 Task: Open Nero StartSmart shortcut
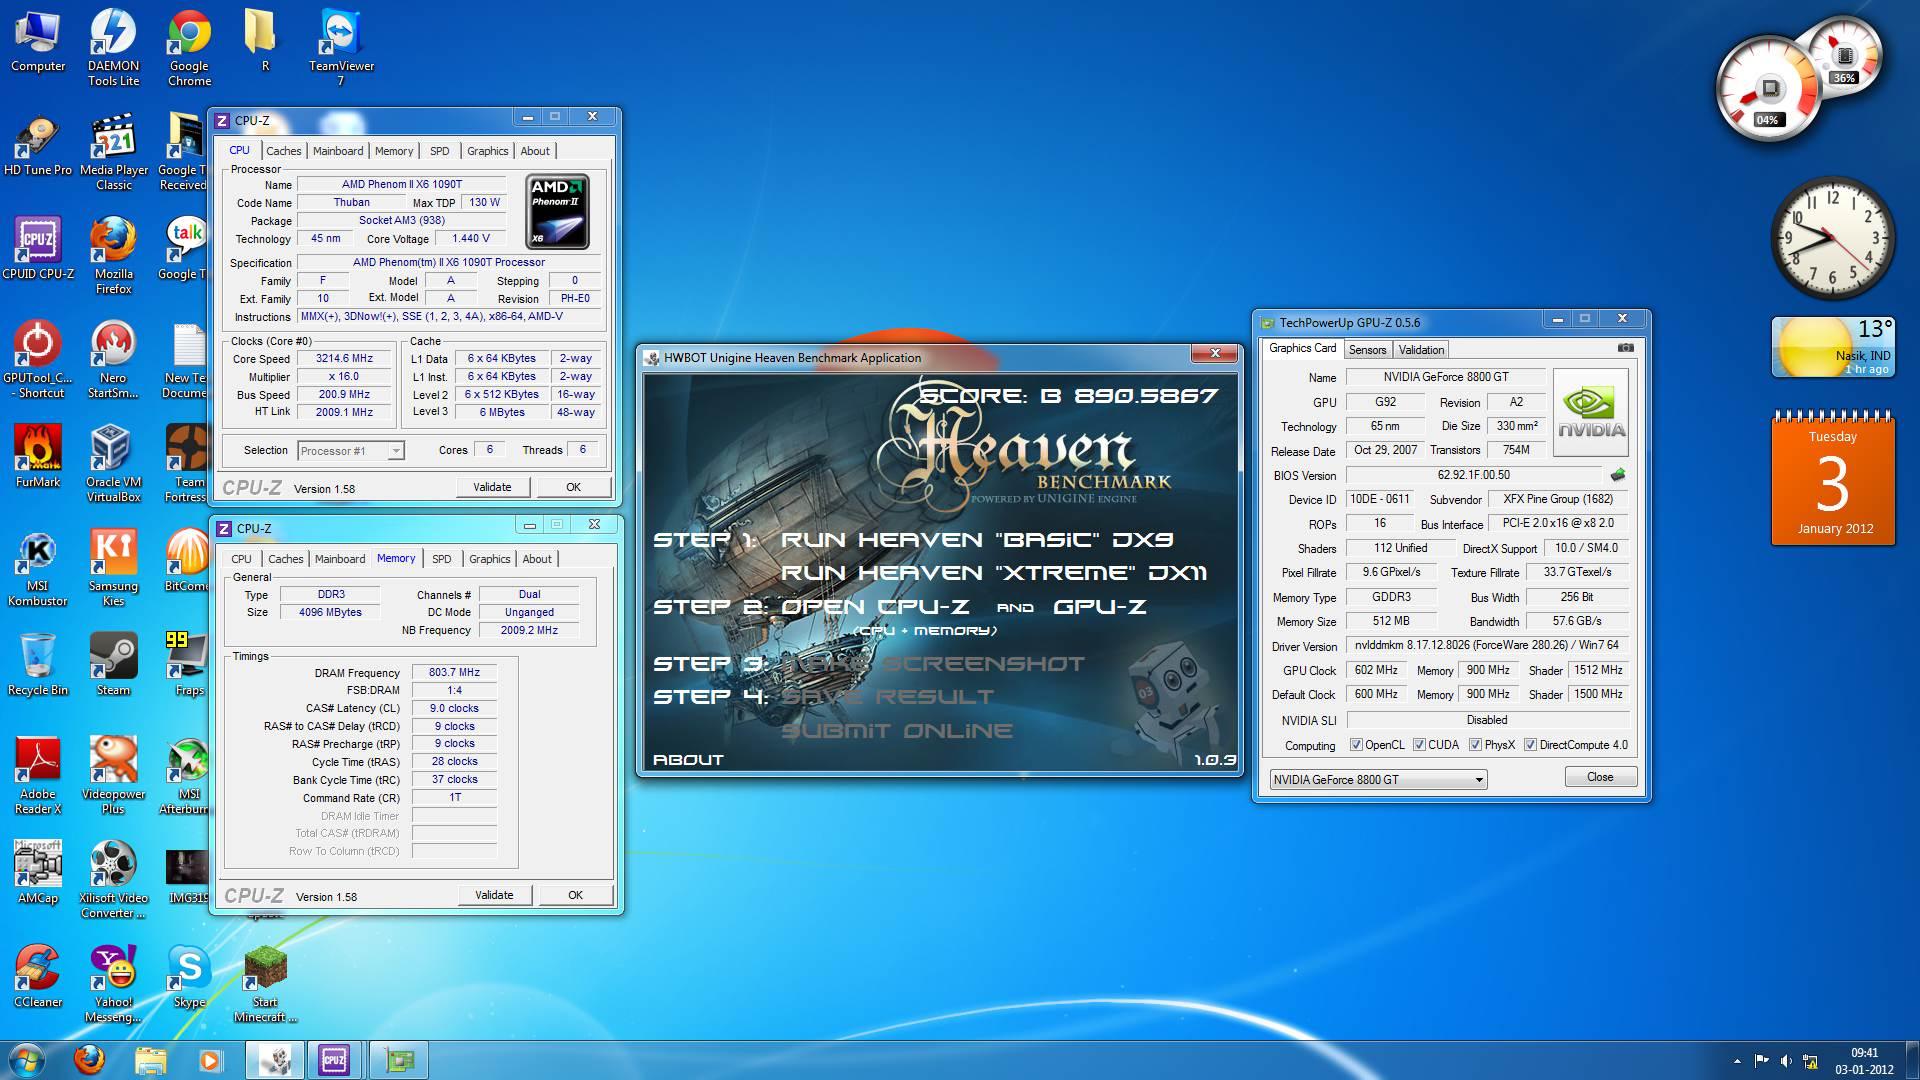pos(113,360)
